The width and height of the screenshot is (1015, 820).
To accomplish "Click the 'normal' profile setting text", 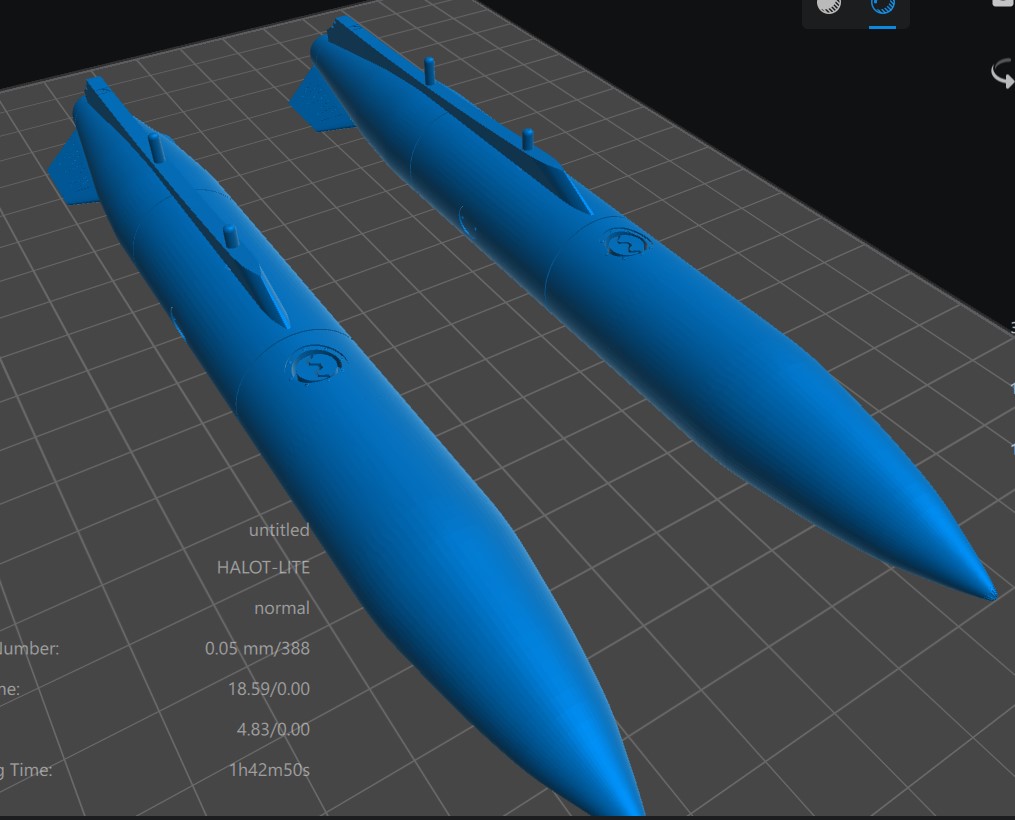I will coord(281,608).
